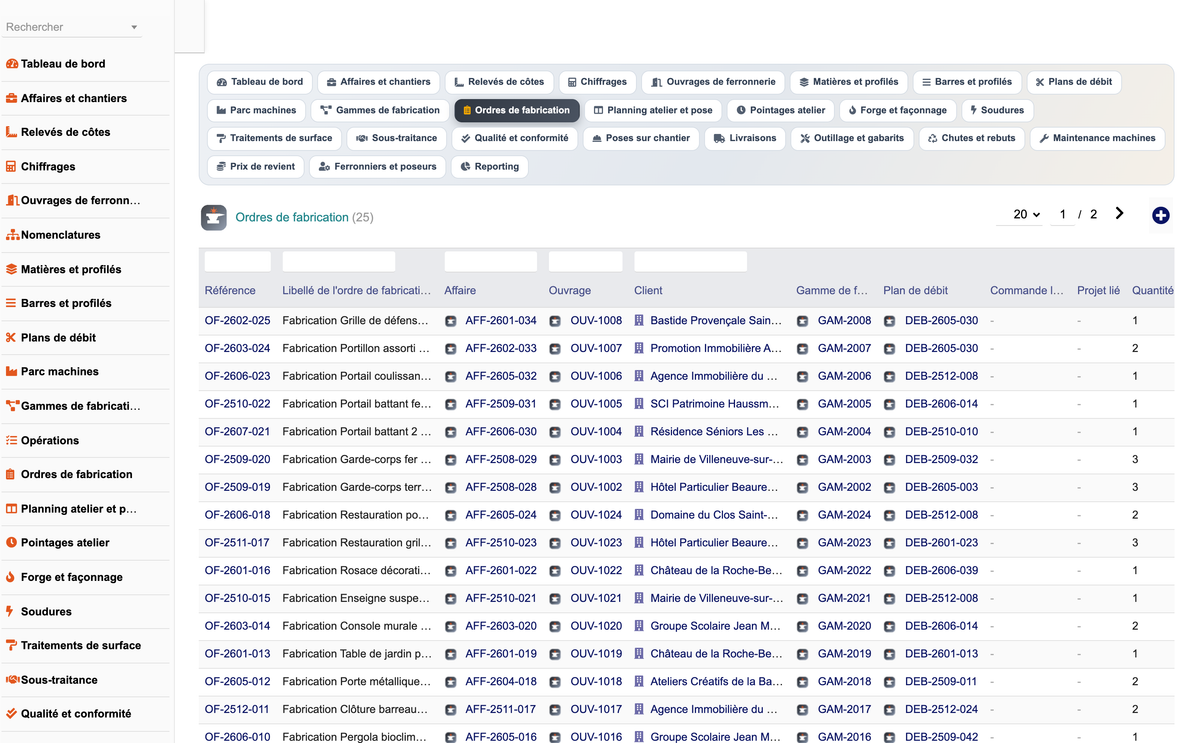1200x743 pixels.
Task: Click the Relevés de côtes sidebar icon
Action: coord(12,132)
